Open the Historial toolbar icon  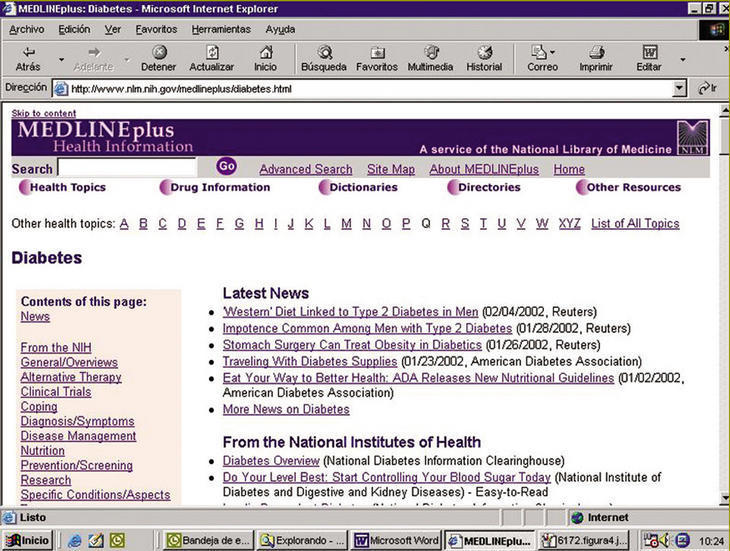tap(484, 52)
